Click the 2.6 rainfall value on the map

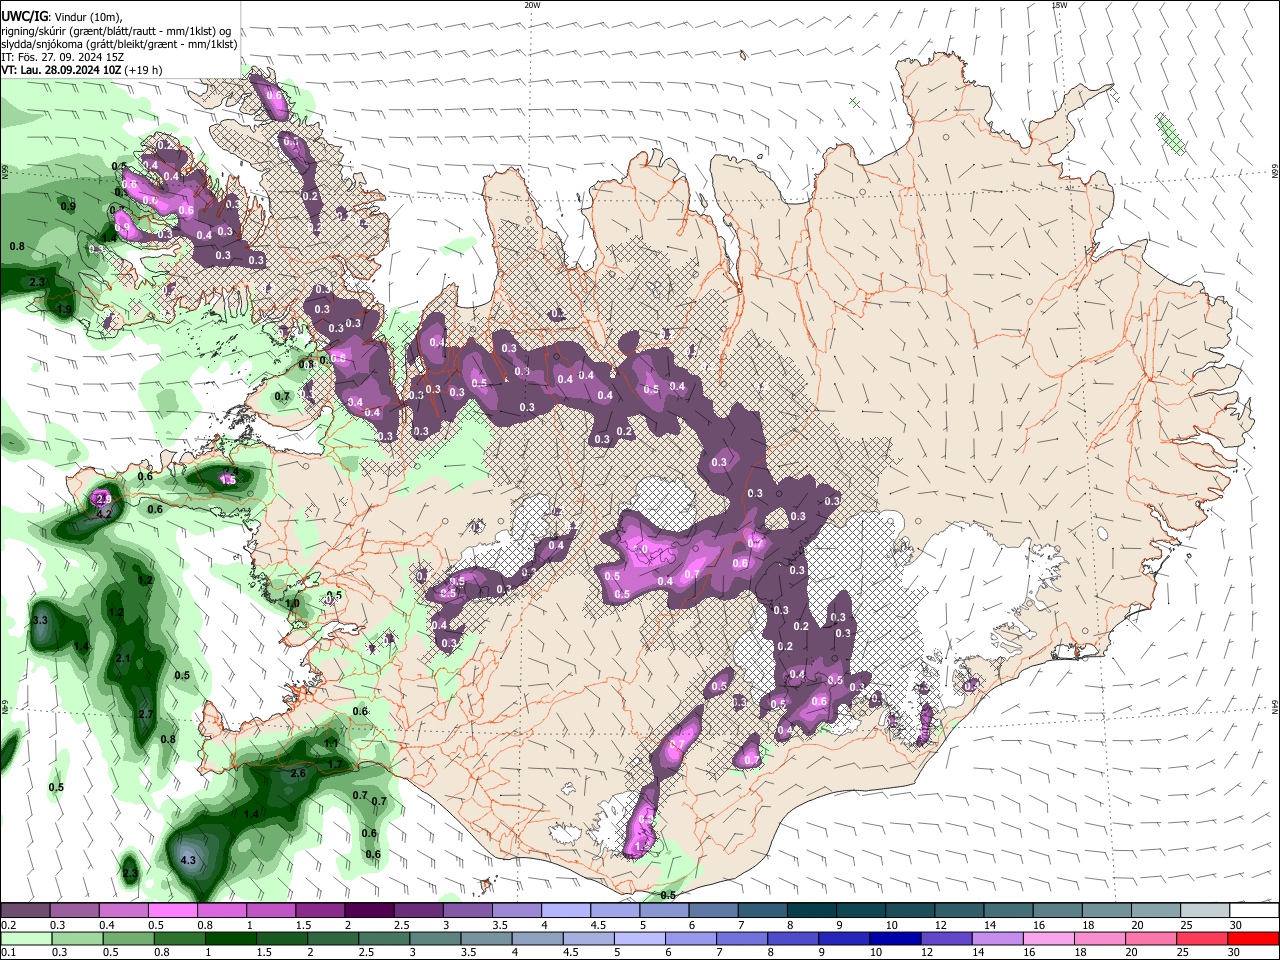click(x=298, y=774)
